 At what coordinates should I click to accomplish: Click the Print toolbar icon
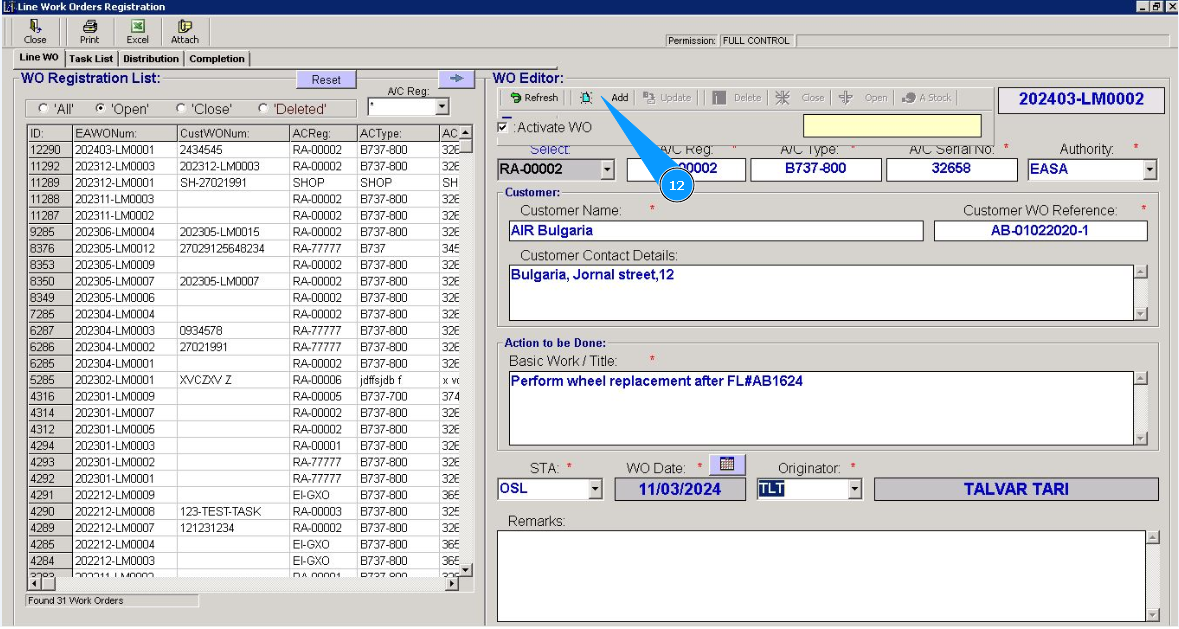point(90,31)
